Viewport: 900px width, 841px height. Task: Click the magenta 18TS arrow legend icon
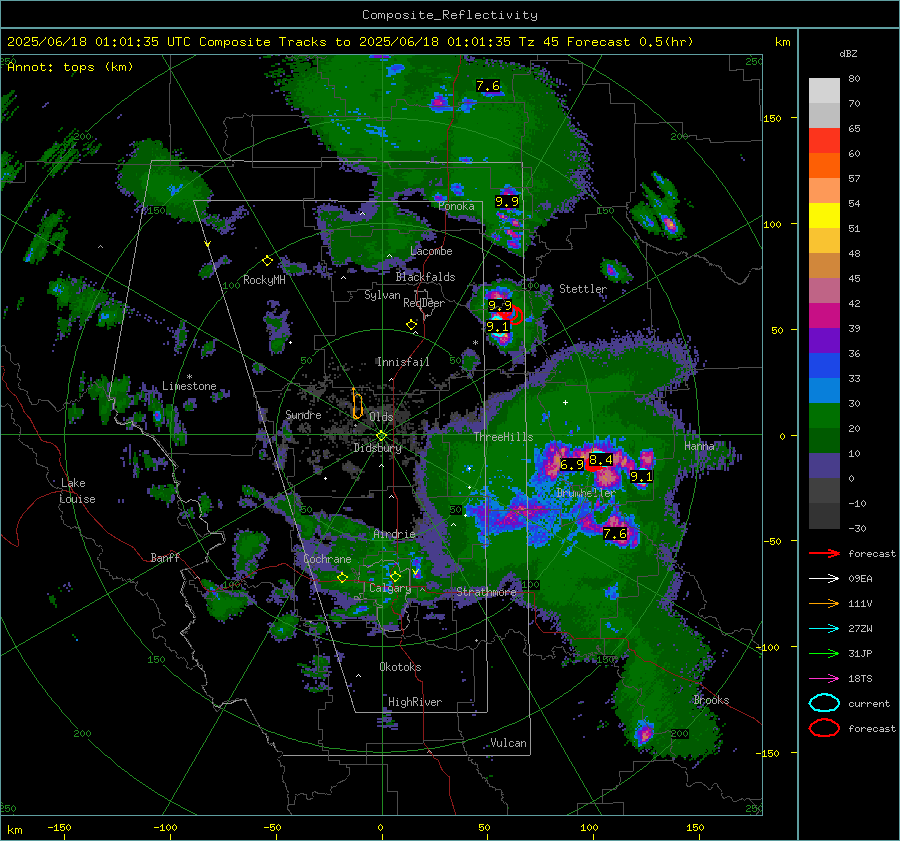(x=824, y=679)
